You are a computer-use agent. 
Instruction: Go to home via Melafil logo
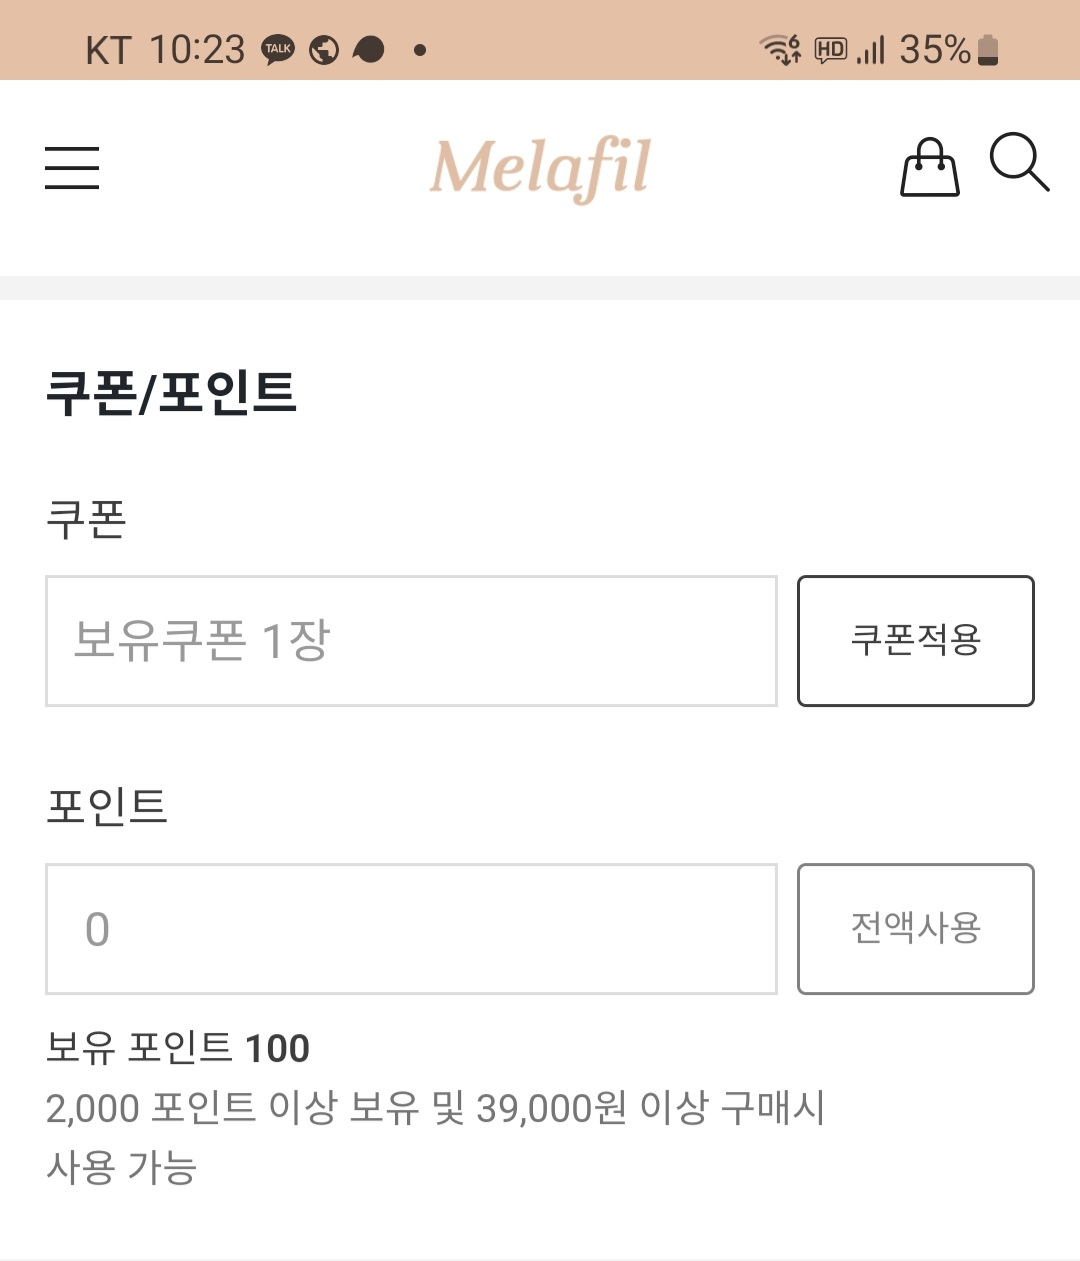[540, 167]
